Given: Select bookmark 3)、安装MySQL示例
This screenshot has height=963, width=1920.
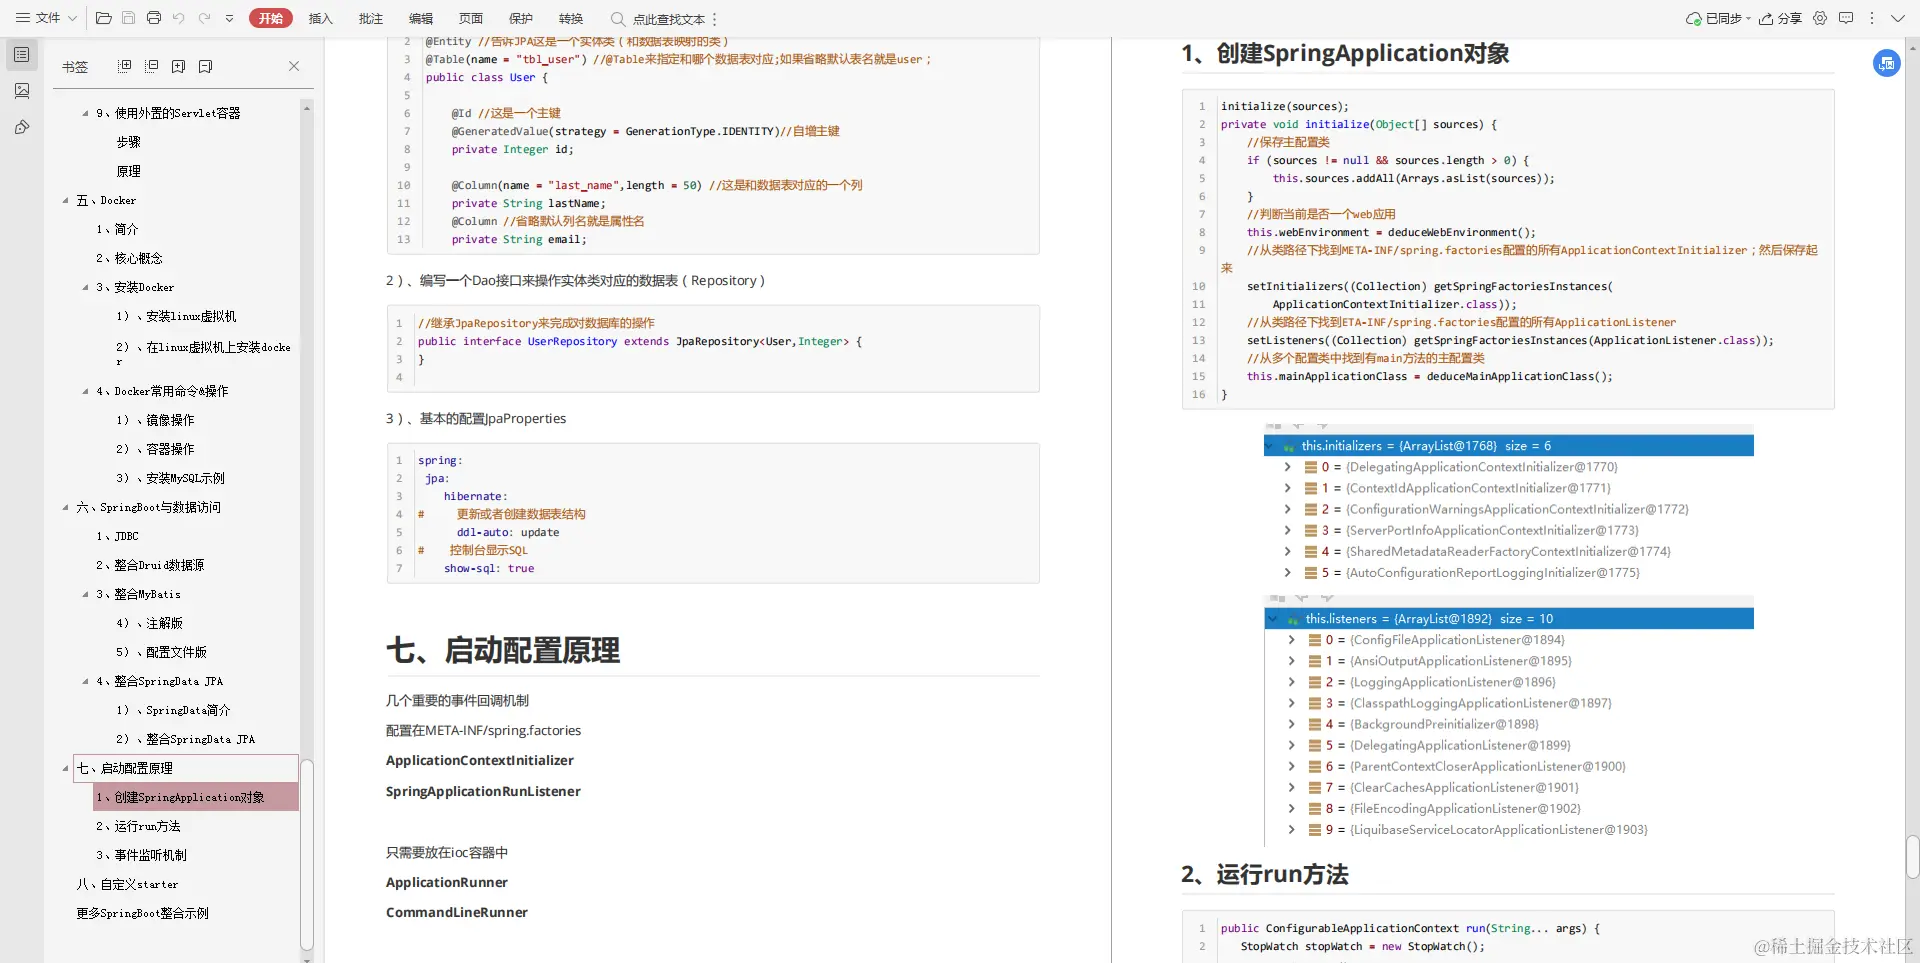Looking at the screenshot, I should pos(170,478).
